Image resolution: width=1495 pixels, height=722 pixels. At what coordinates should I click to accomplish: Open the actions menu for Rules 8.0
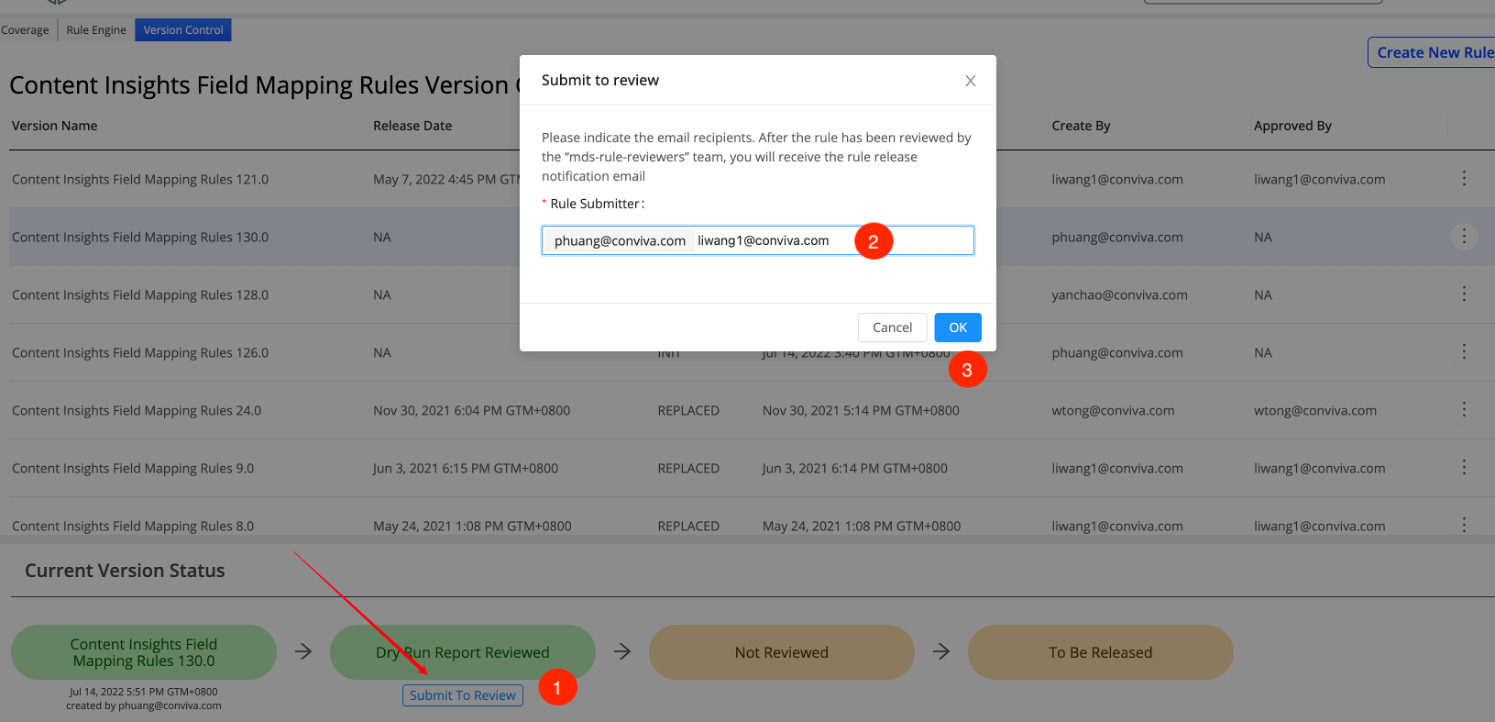click(1464, 525)
